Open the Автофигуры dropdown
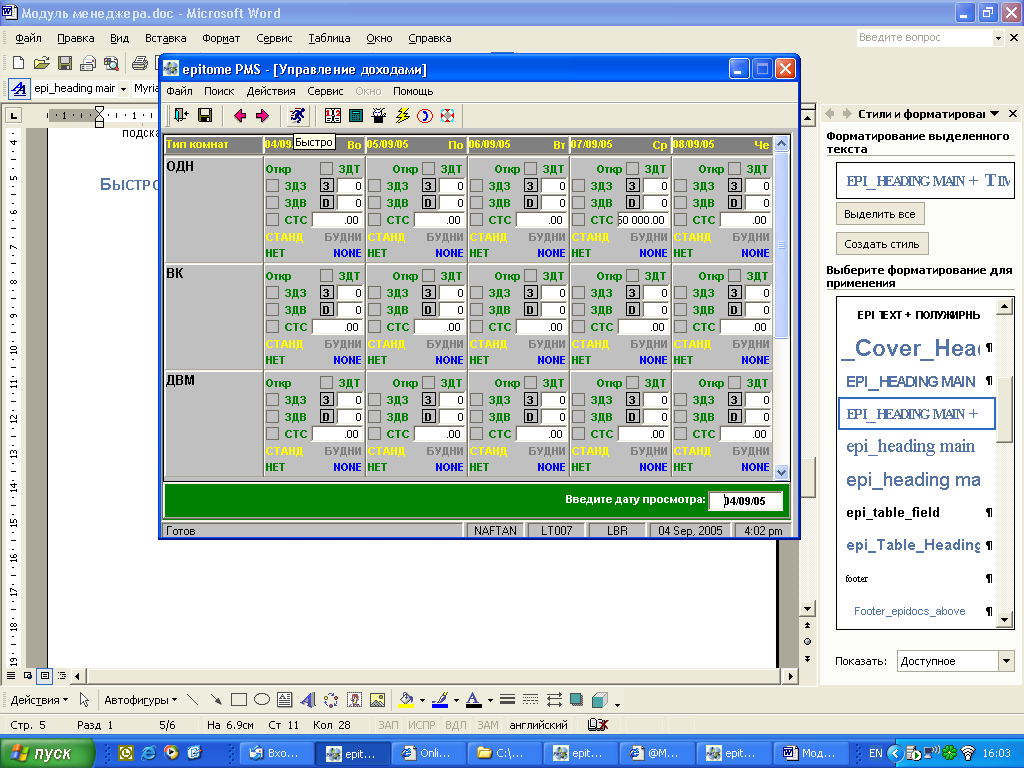 (140, 700)
